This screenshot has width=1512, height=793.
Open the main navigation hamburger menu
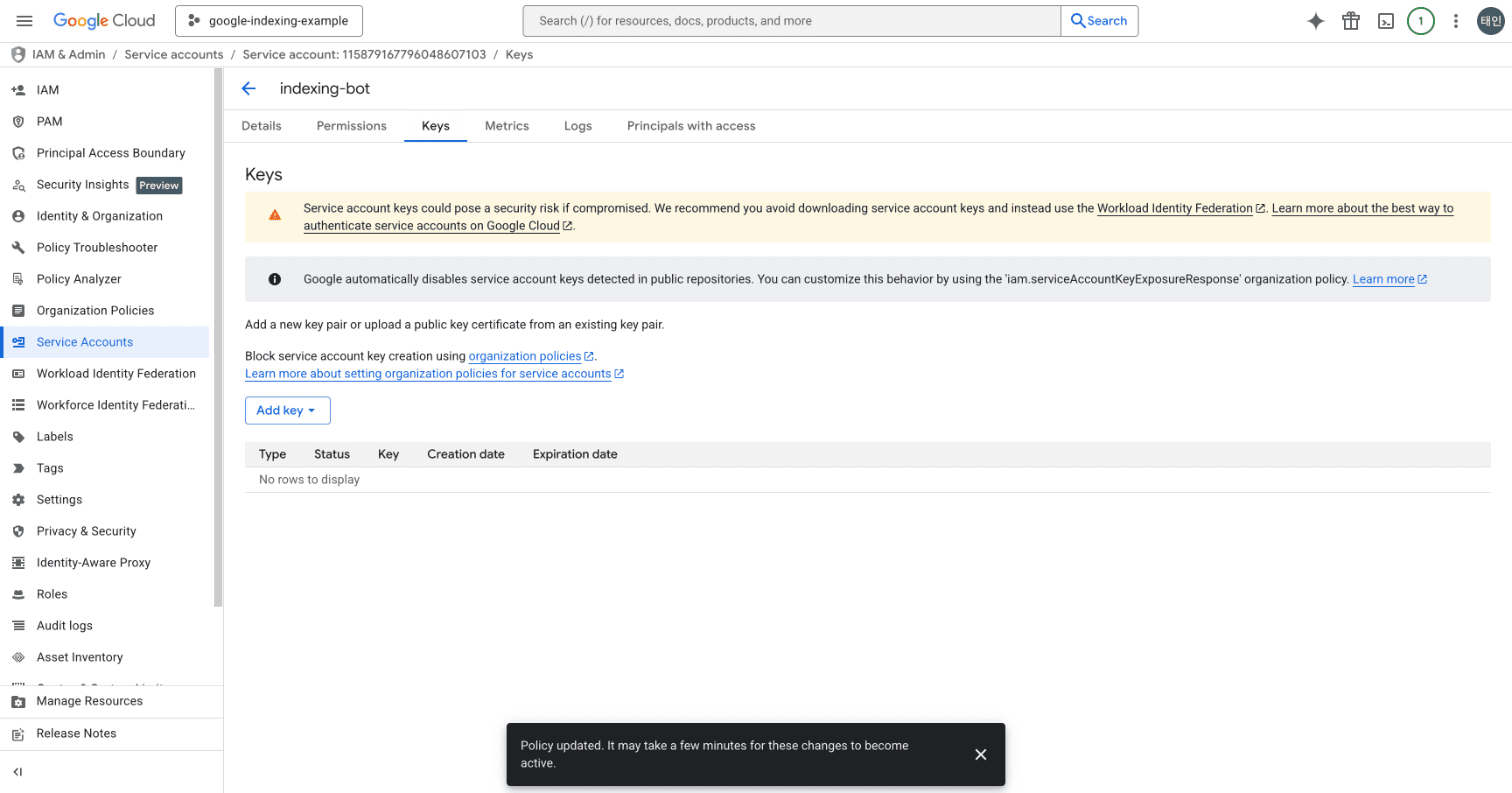tap(25, 21)
